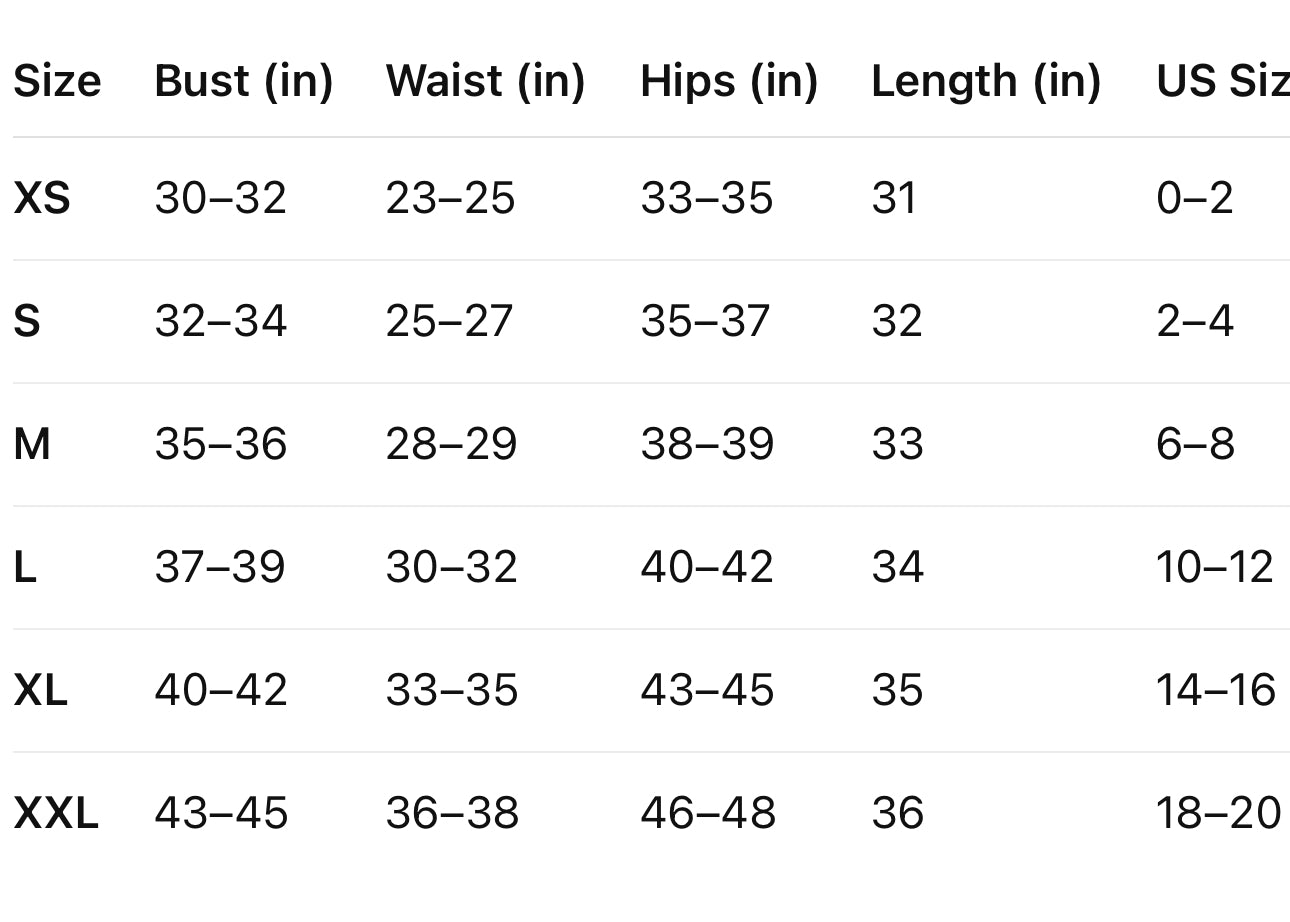Click the S size row label

click(27, 321)
